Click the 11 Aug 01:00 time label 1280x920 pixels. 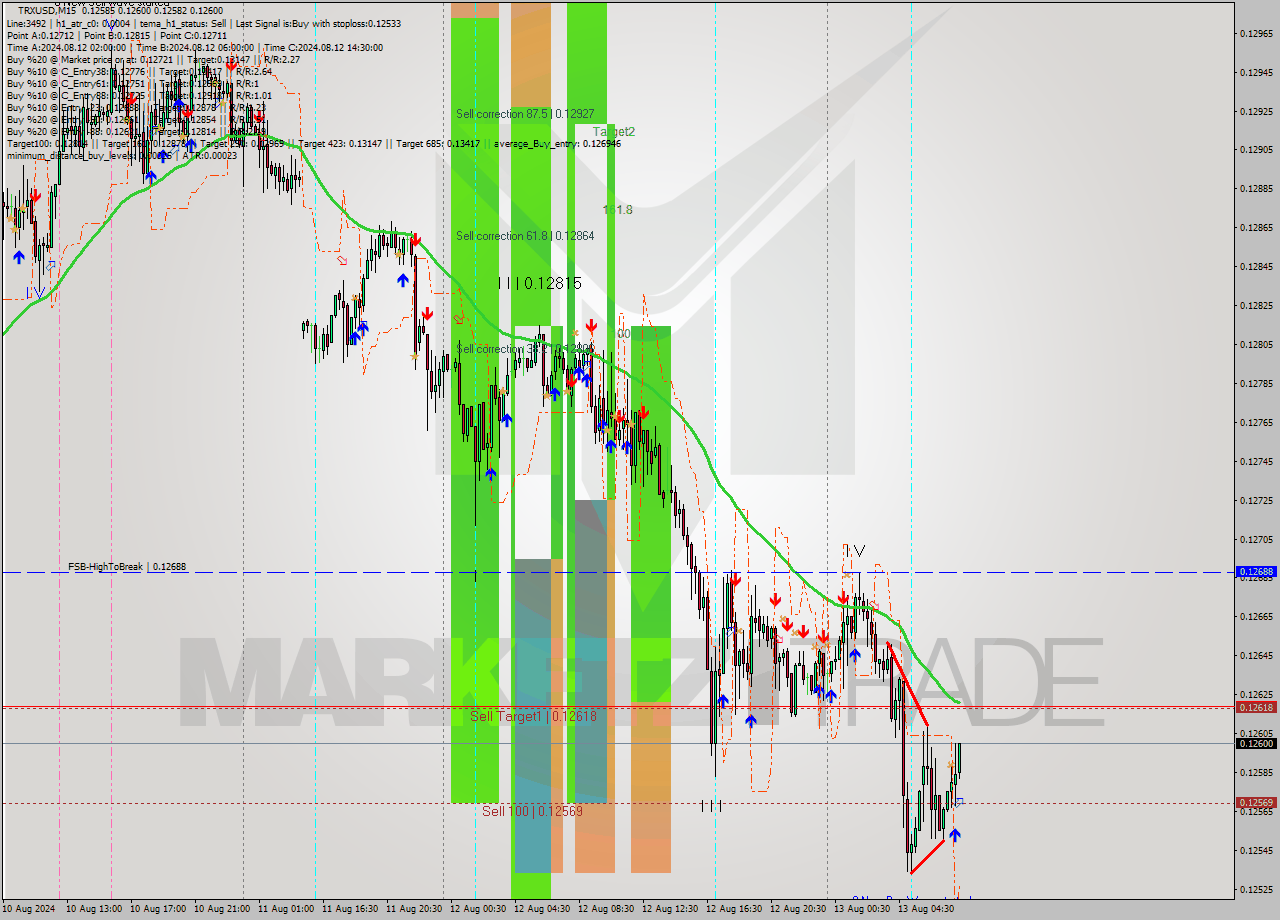click(286, 909)
